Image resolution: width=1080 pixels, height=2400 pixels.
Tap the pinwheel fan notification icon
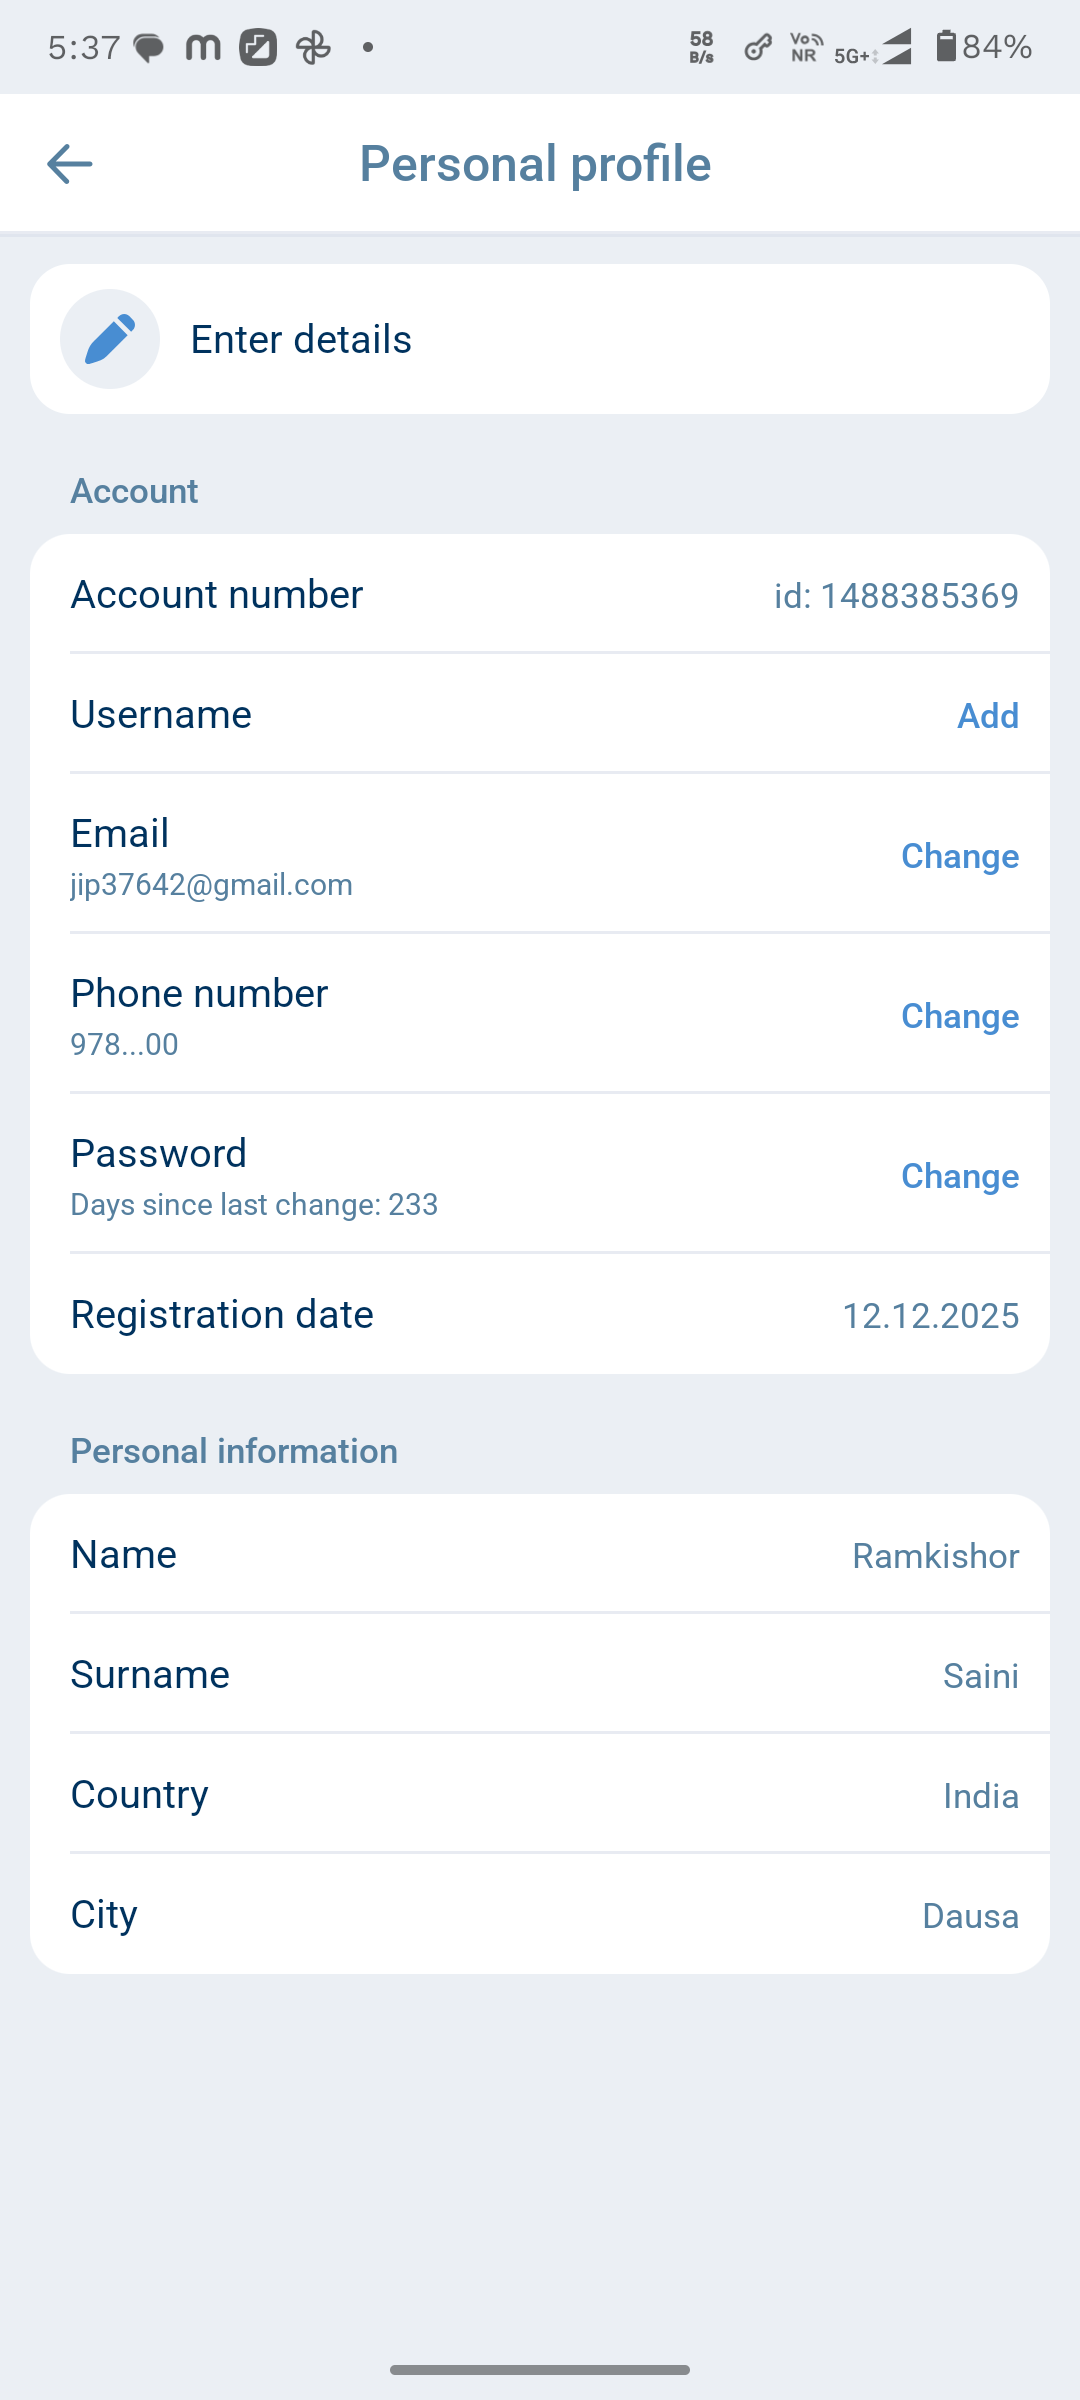314,47
